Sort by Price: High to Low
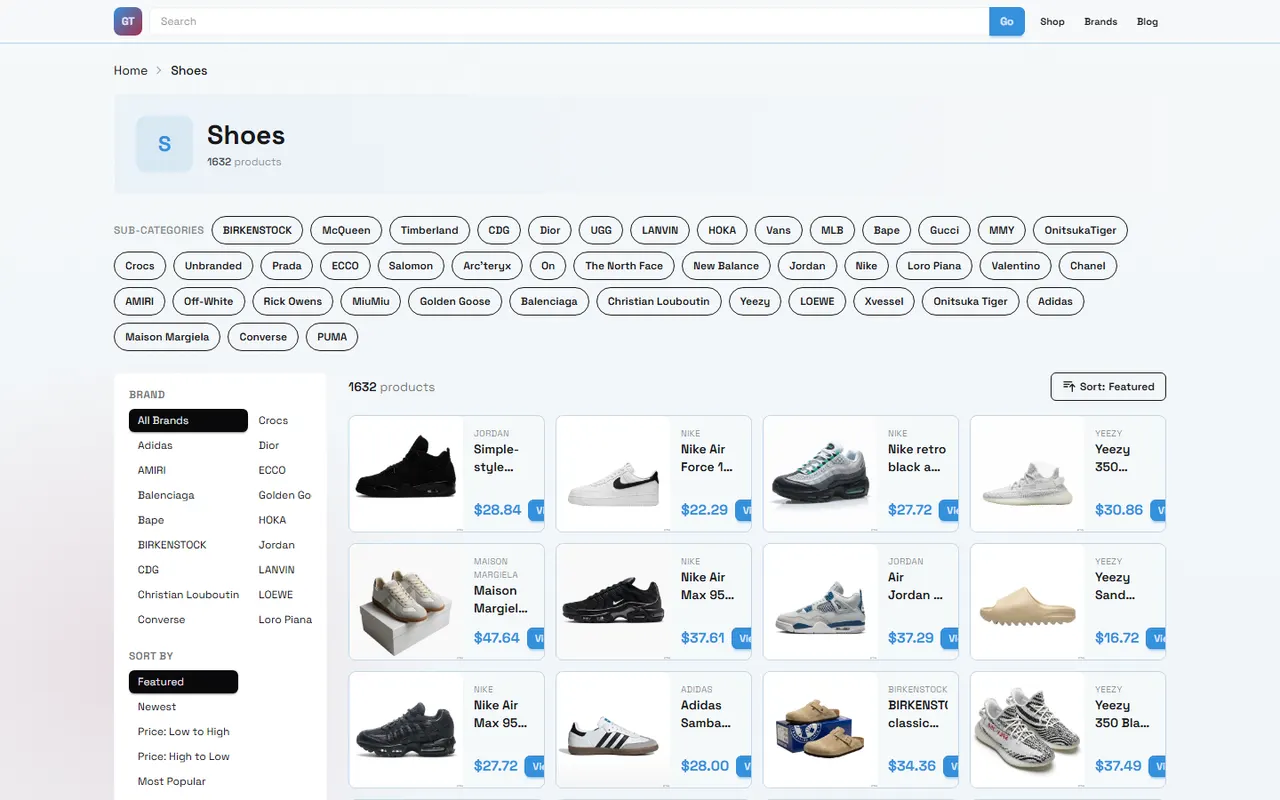This screenshot has width=1280, height=800. 184,757
